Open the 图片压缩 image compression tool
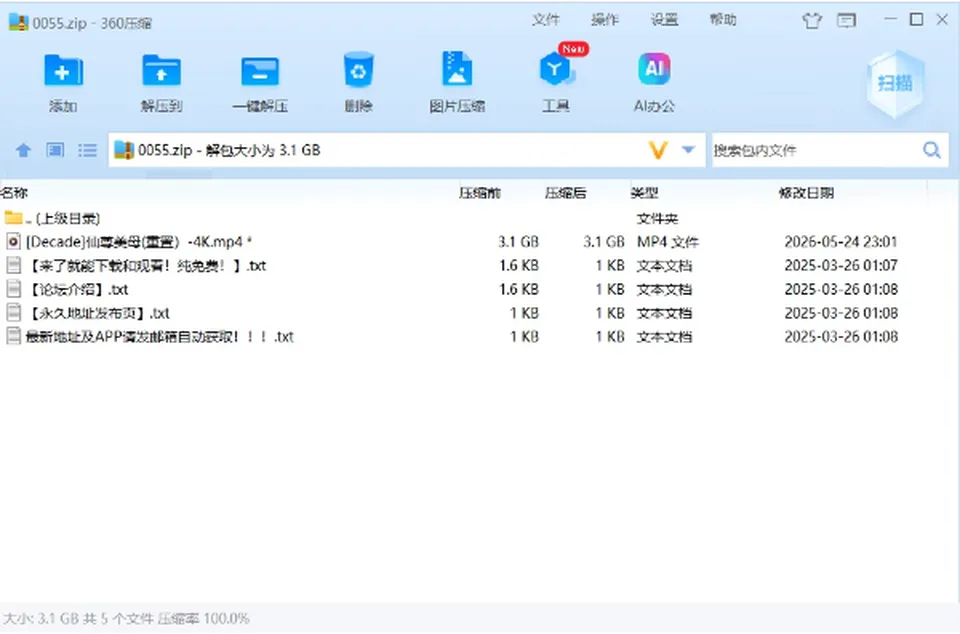The height and width of the screenshot is (634, 960). point(457,69)
